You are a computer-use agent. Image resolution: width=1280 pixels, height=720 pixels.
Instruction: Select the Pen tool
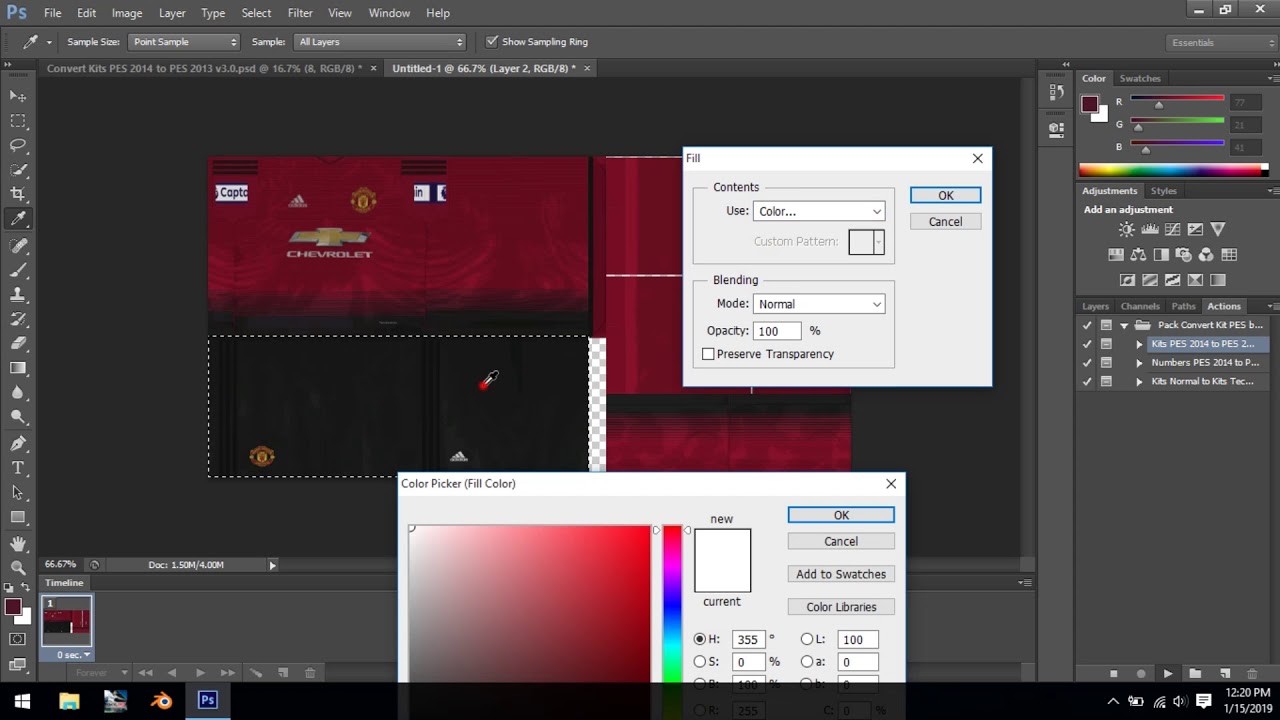point(18,443)
